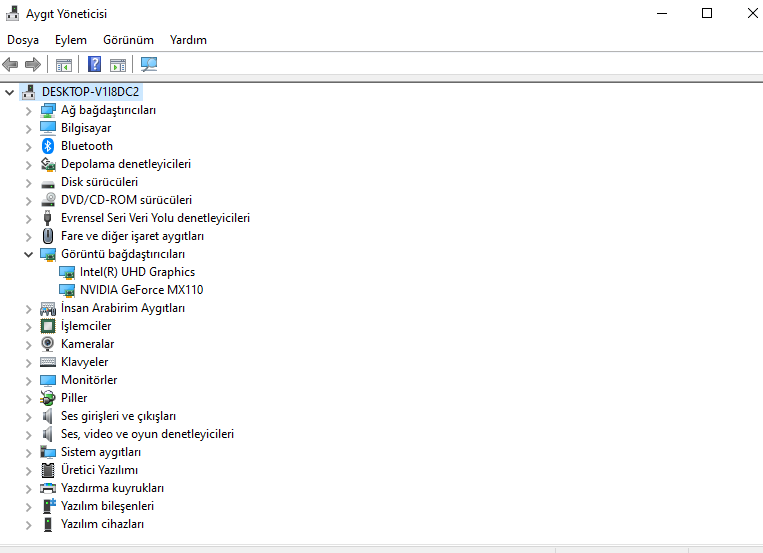This screenshot has width=763, height=553.
Task: Click the İnsan Arabirim Aygıtları icon
Action: click(48, 309)
